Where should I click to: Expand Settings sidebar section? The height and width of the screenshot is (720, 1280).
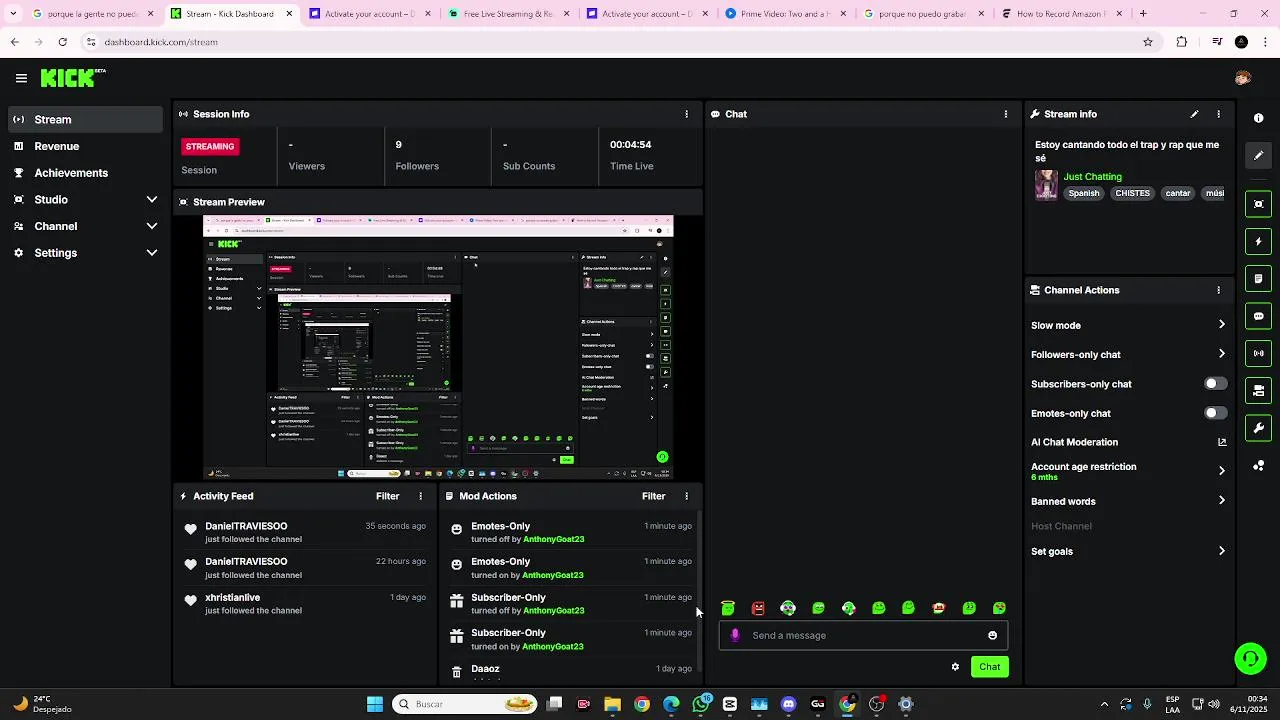pos(152,253)
